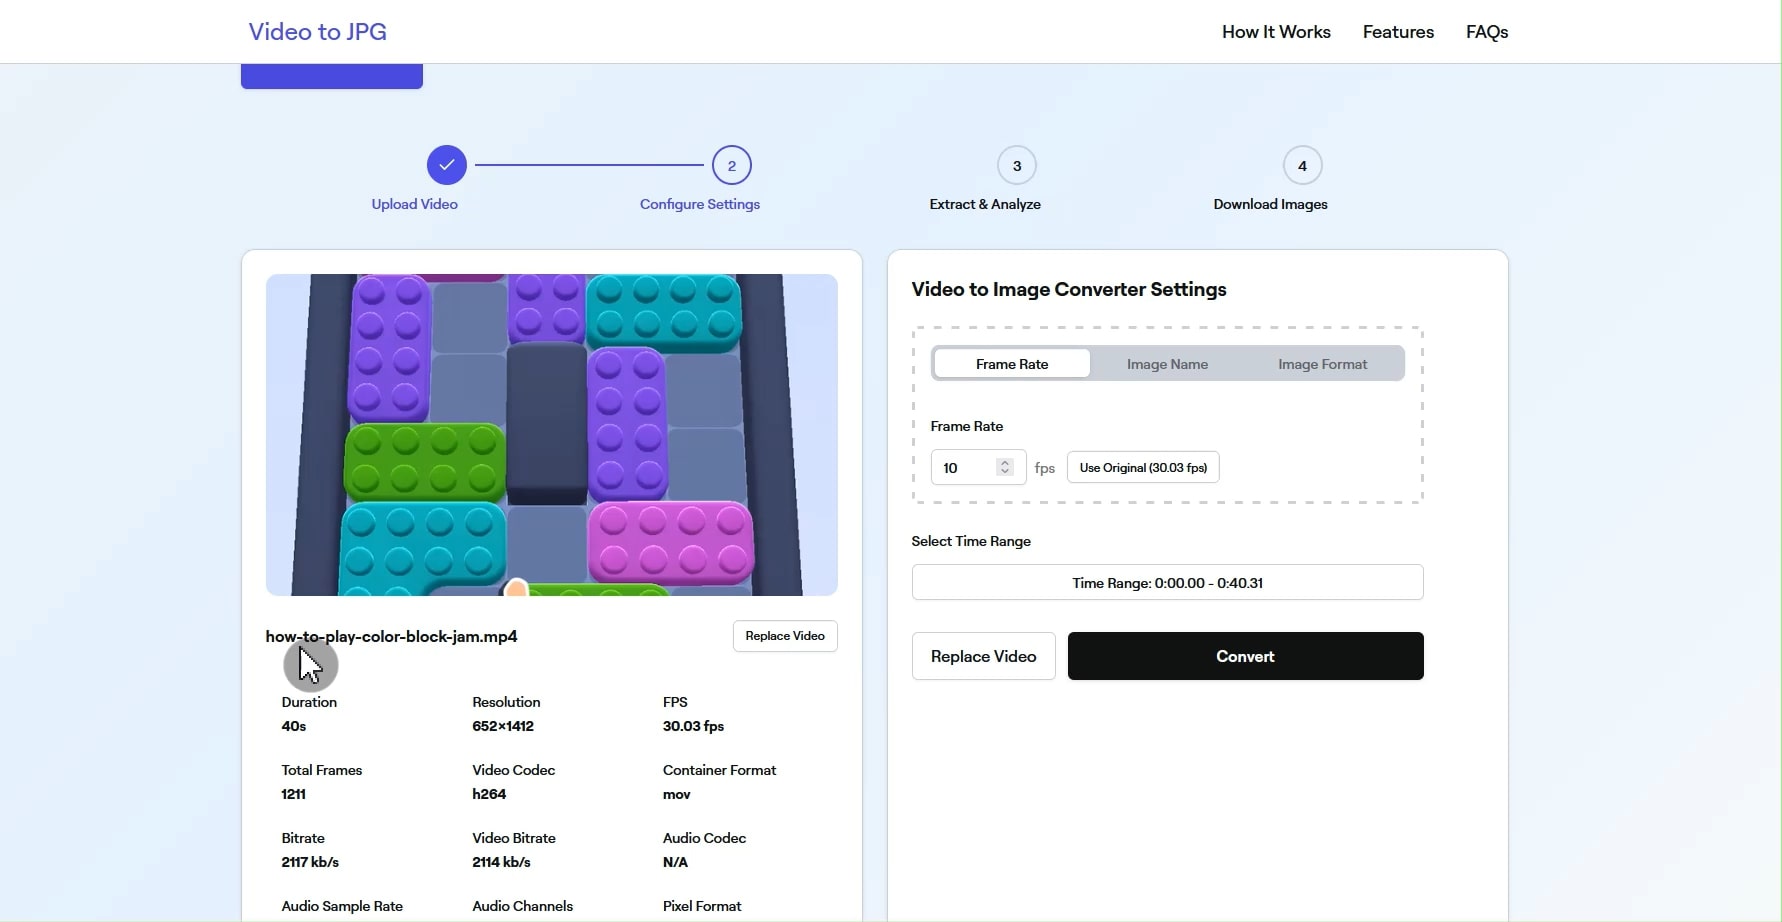Click small Replace Video beside filename
The image size is (1782, 922).
pos(785,636)
